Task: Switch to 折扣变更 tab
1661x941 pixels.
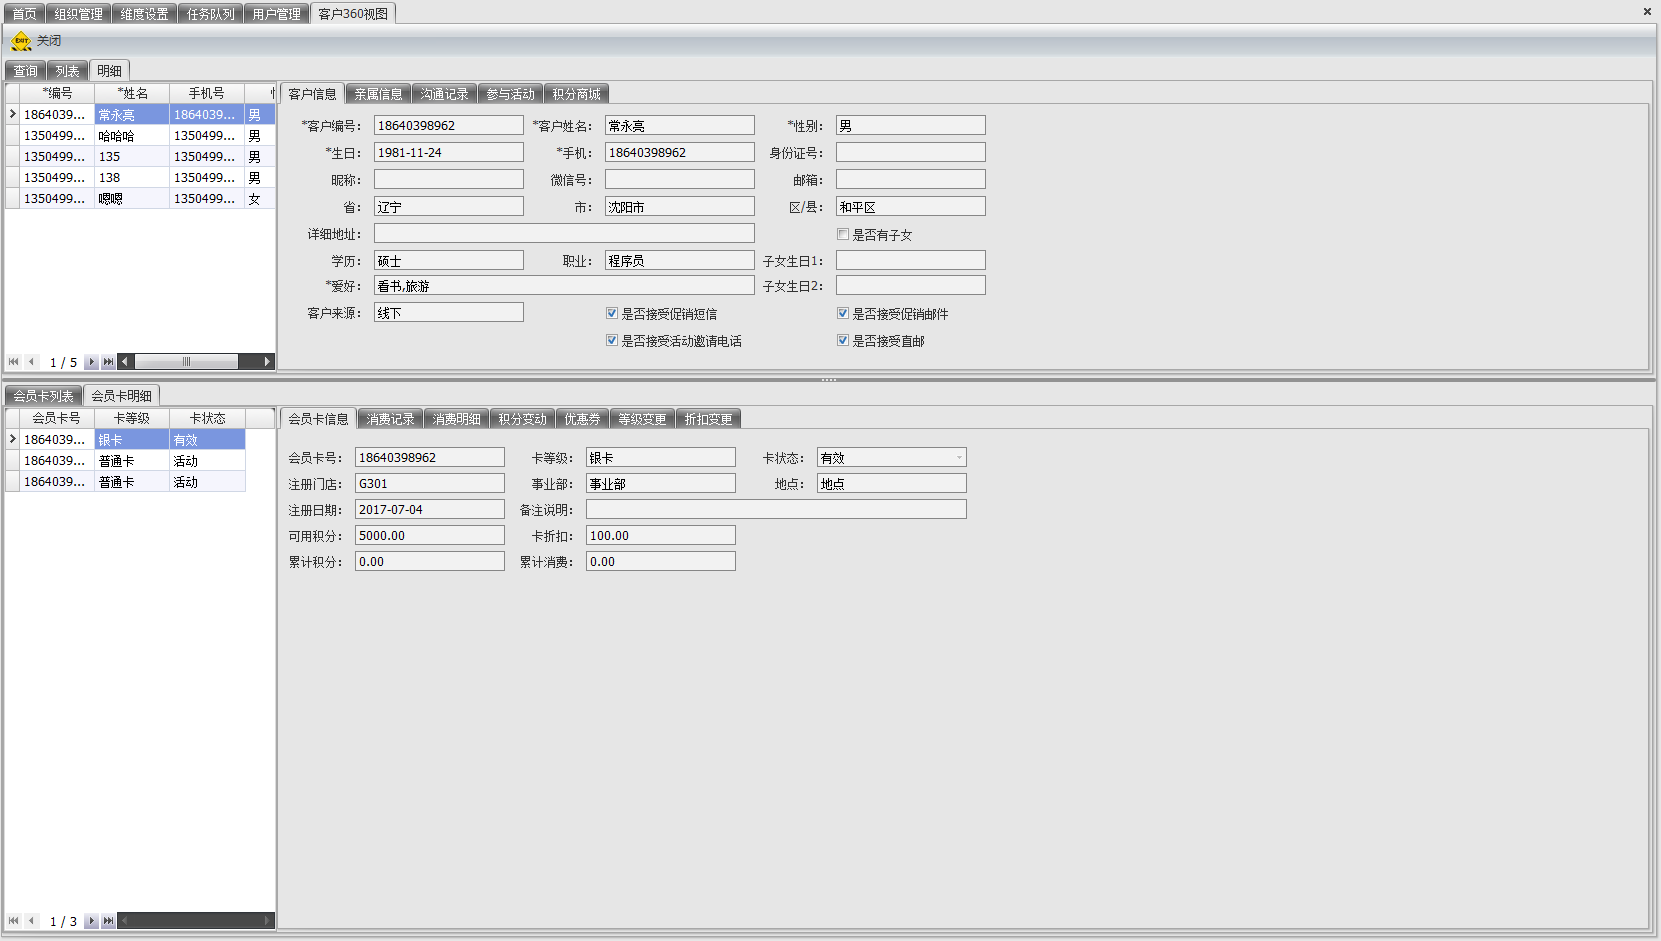Action: point(708,419)
